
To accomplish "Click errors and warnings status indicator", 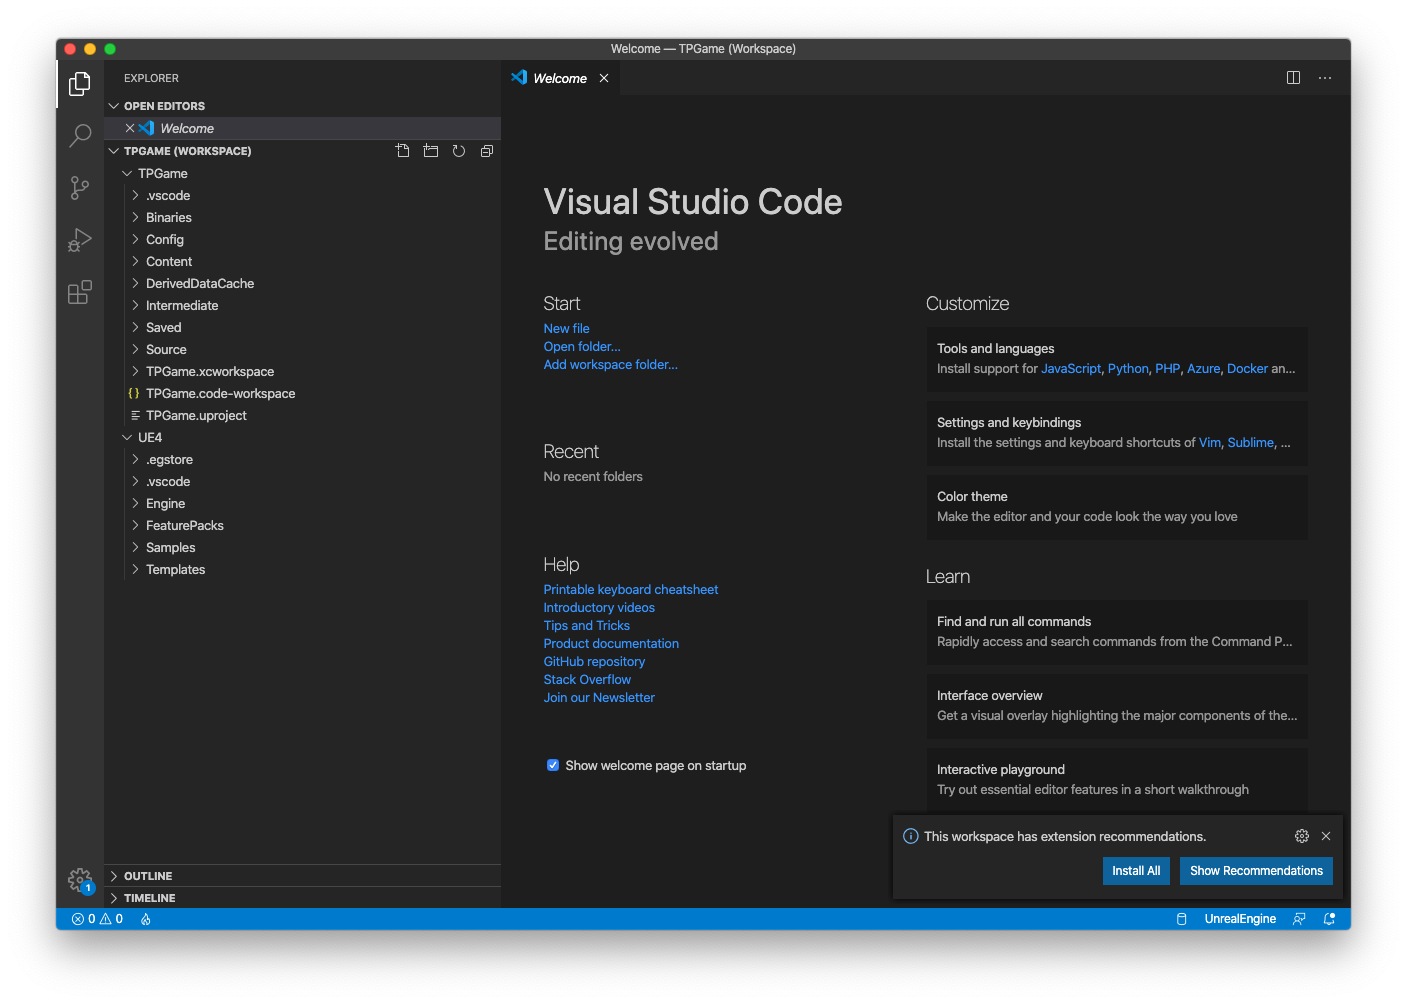I will [97, 919].
